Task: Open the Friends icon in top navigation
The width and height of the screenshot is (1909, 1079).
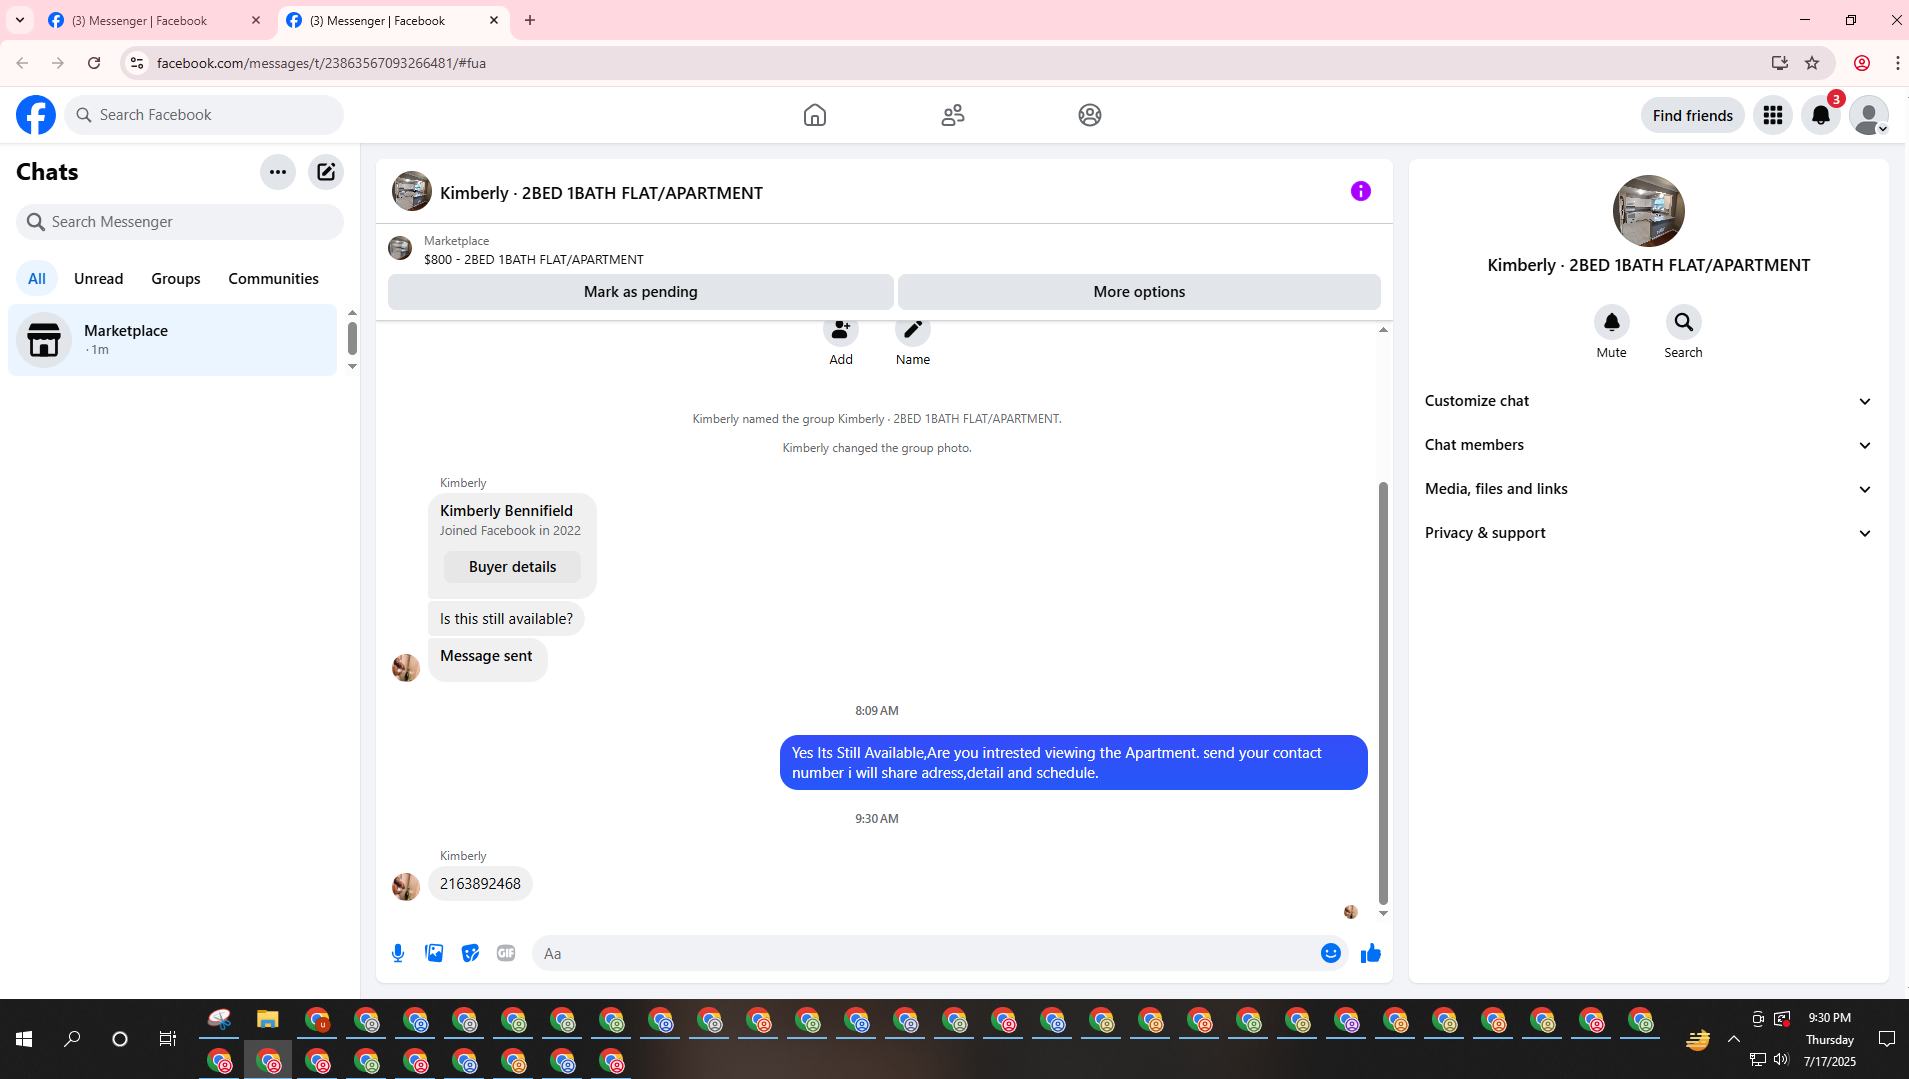Action: pyautogui.click(x=953, y=115)
